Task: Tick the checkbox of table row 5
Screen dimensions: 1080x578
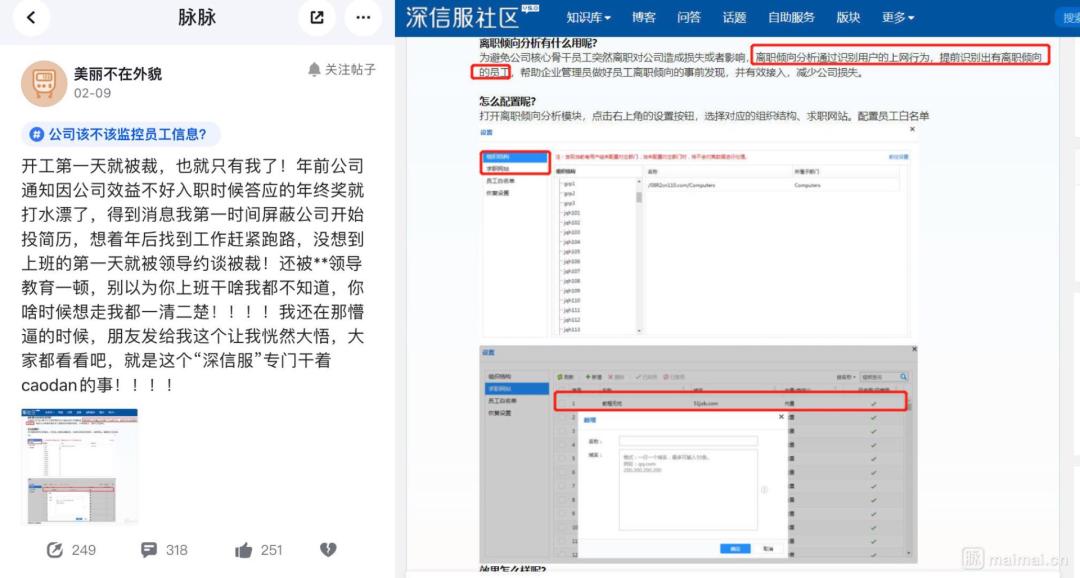Action: tap(561, 459)
